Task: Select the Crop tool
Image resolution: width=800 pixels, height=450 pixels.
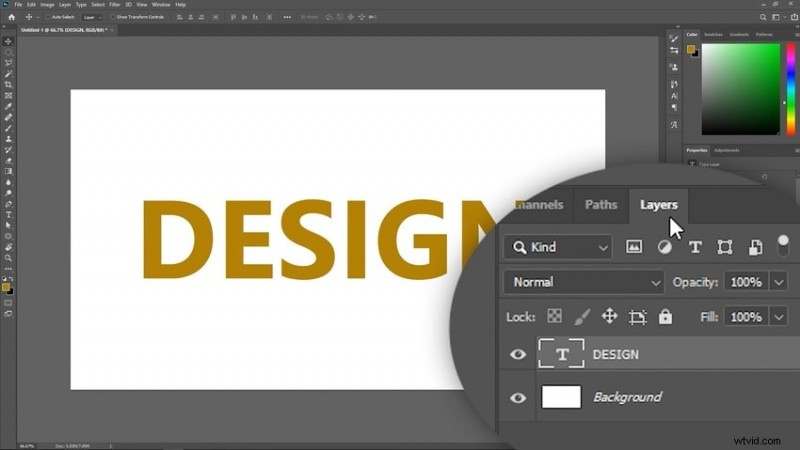Action: pos(8,85)
